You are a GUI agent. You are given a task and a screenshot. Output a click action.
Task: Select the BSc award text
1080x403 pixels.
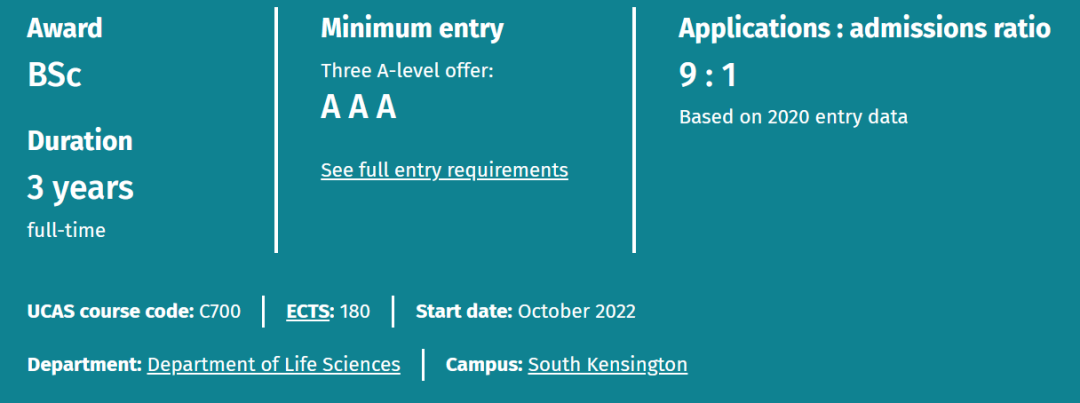point(54,76)
